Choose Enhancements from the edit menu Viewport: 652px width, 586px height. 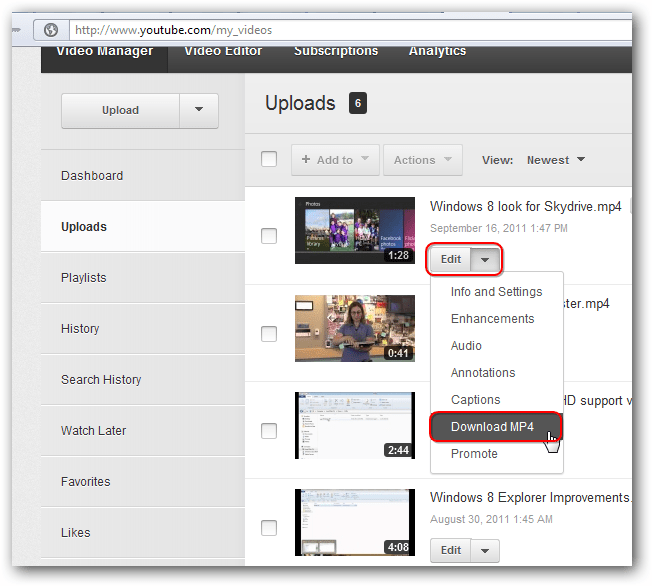tap(496, 319)
